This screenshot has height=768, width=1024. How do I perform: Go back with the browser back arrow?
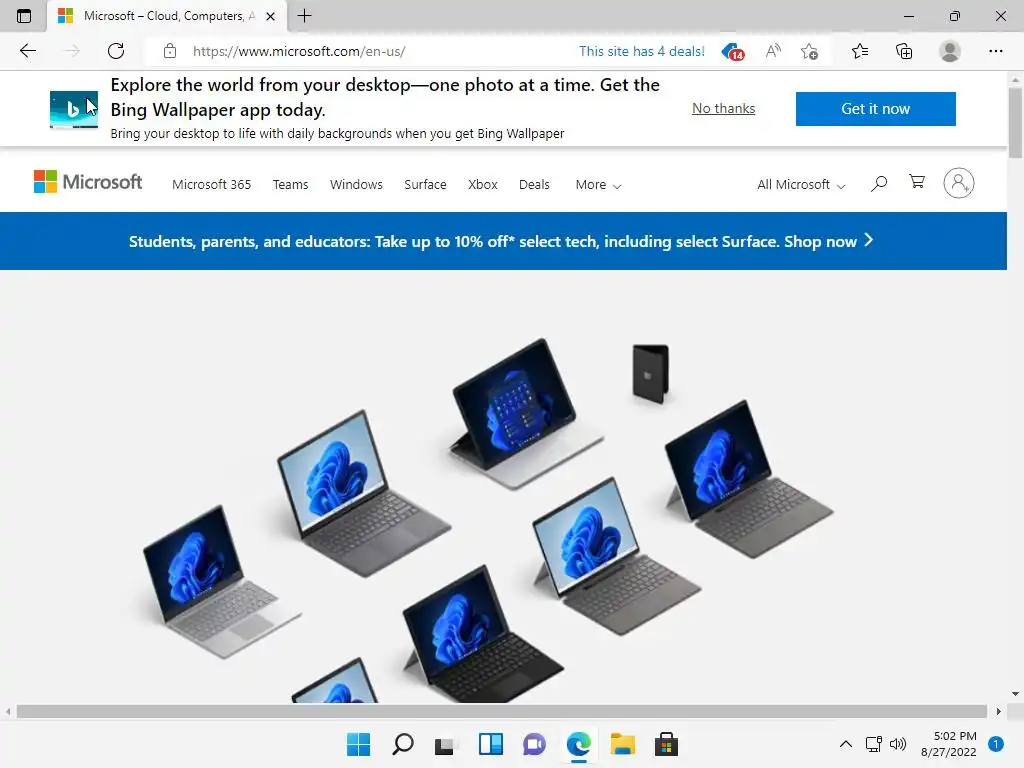(x=27, y=51)
